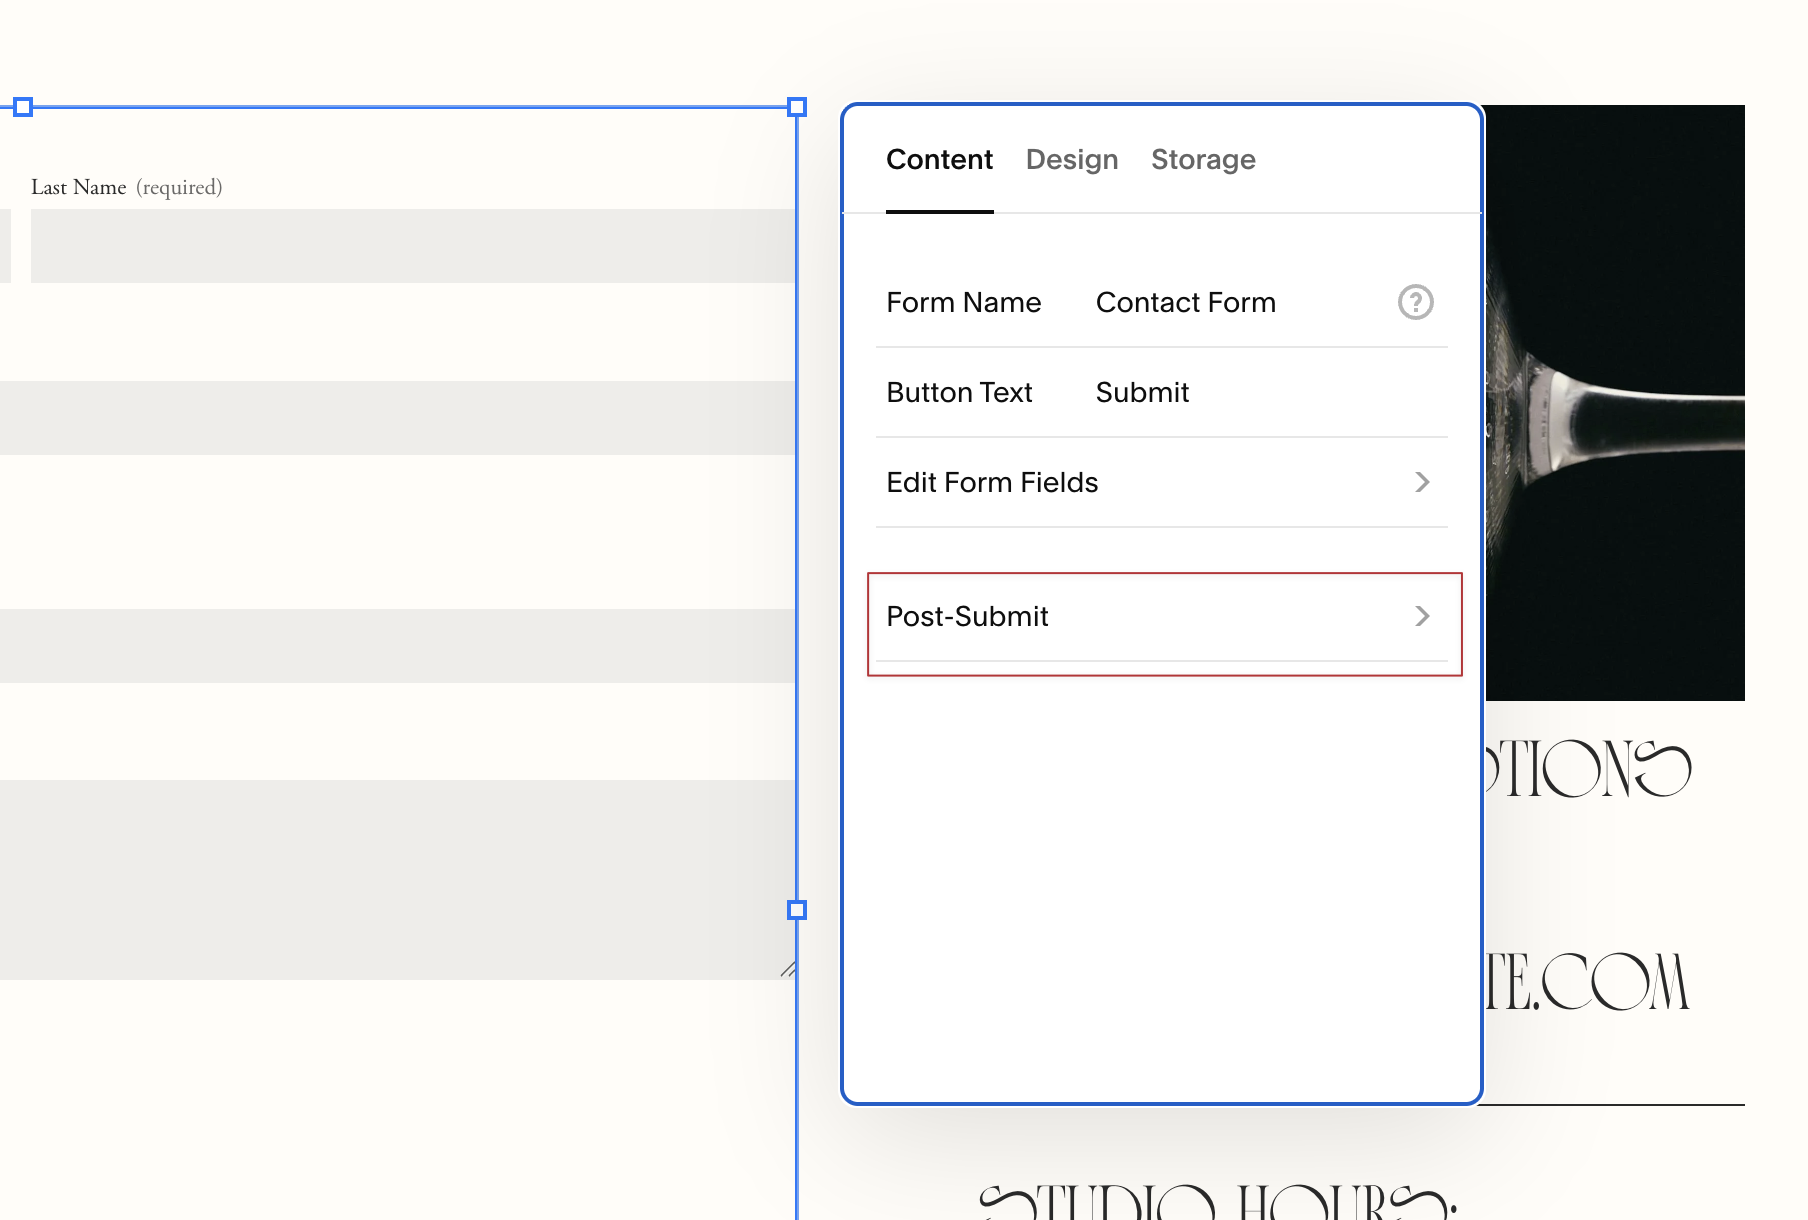
Task: Switch to the Content tab
Action: [x=939, y=160]
